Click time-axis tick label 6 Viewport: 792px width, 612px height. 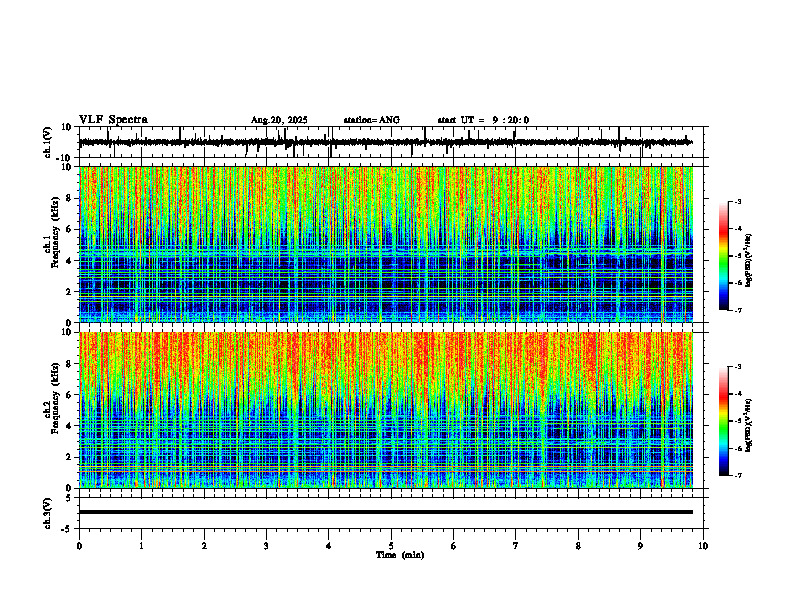pos(453,546)
